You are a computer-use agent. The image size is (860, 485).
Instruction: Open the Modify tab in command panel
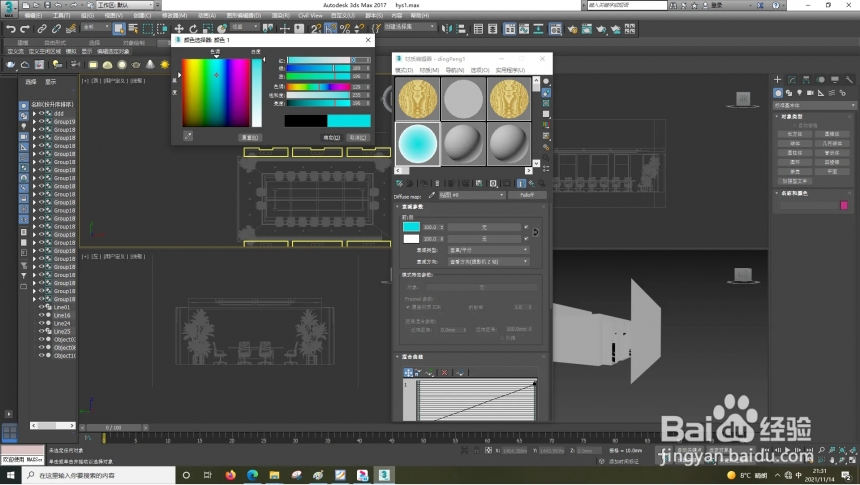point(791,80)
